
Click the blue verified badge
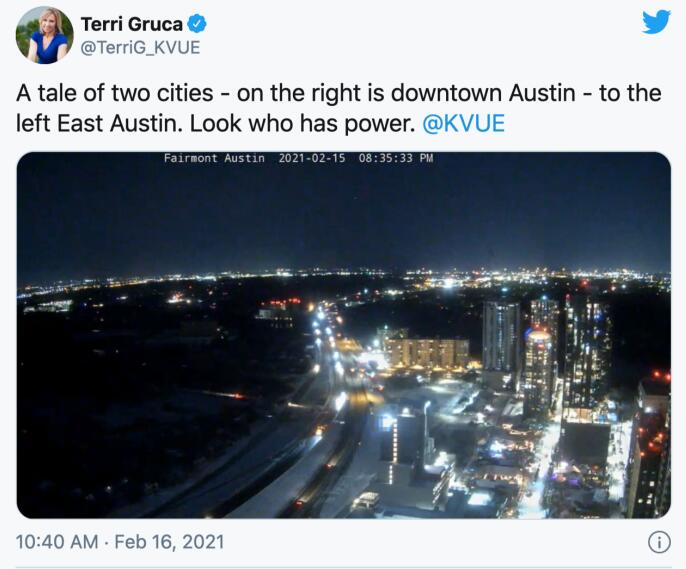point(197,24)
